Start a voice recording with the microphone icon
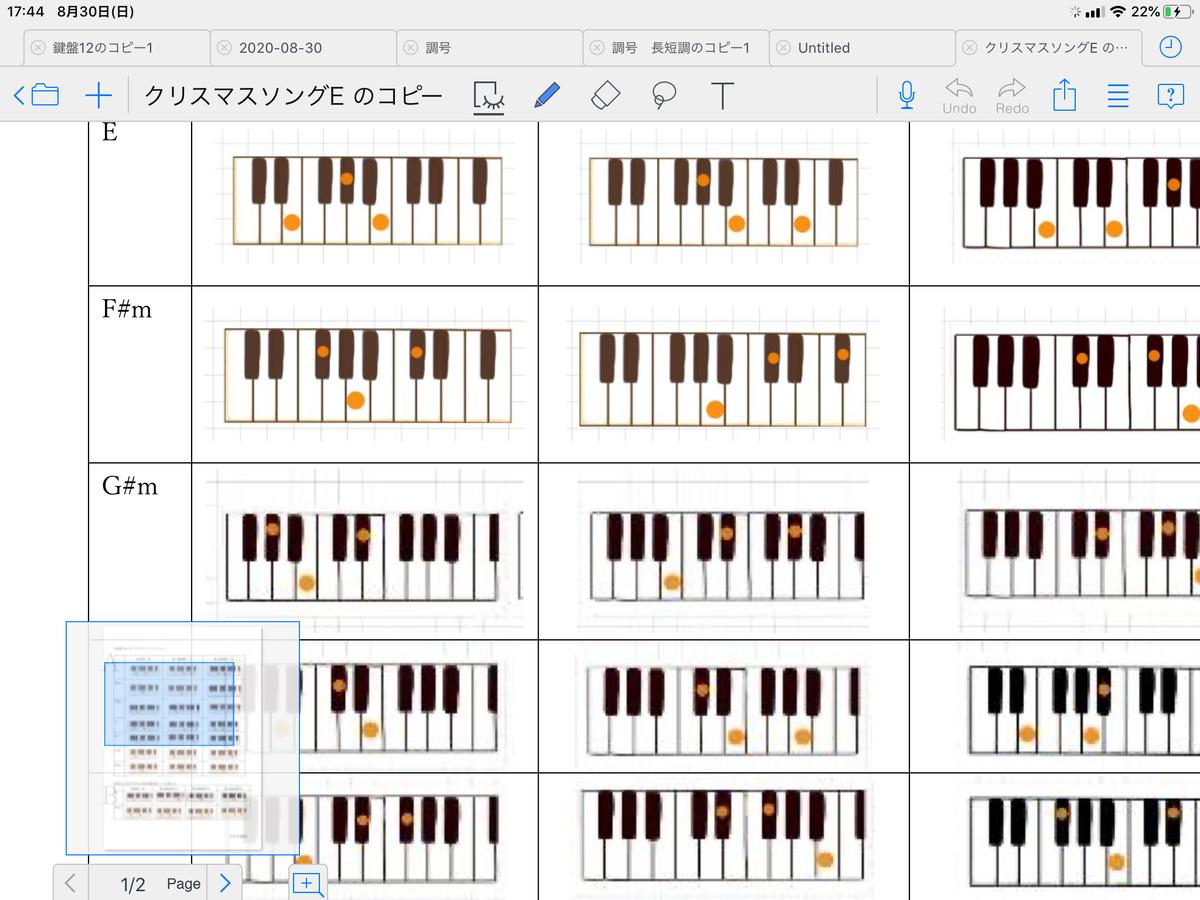 pos(906,95)
